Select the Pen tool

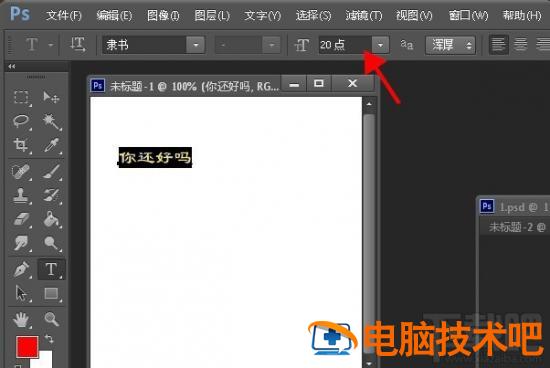[x=21, y=269]
